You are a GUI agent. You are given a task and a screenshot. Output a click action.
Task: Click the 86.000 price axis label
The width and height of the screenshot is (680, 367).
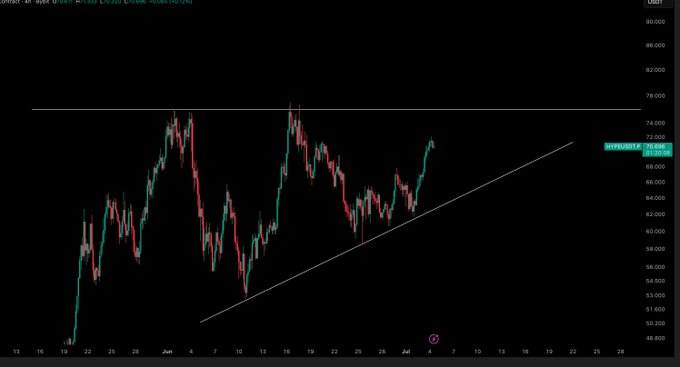(655, 46)
